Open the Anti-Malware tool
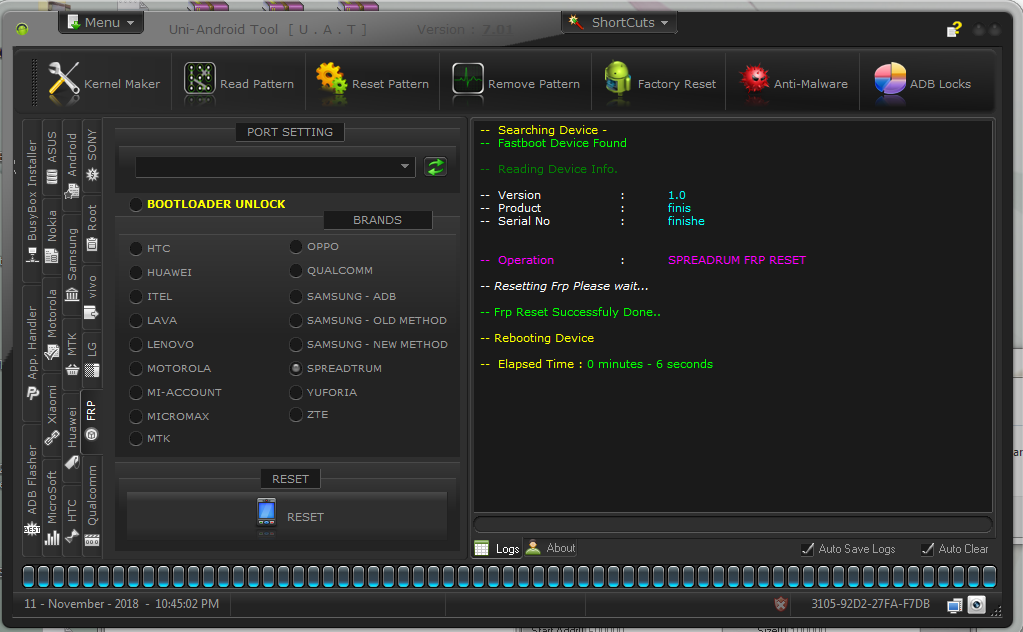This screenshot has width=1023, height=632. (793, 83)
